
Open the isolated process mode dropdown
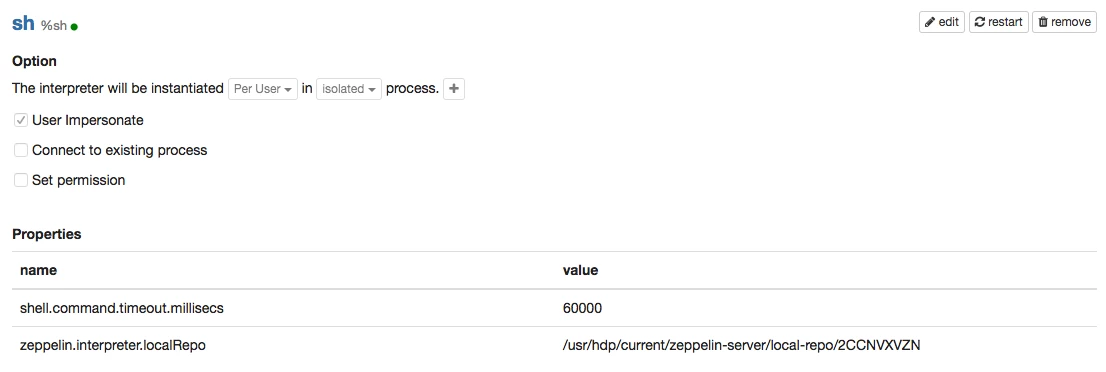(348, 89)
